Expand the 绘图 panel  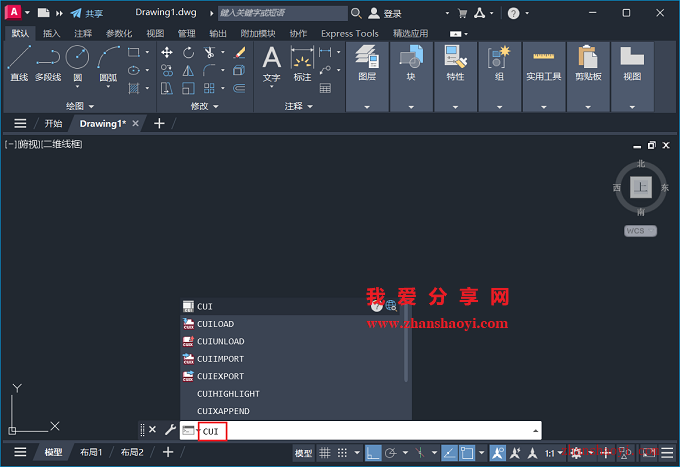pyautogui.click(x=80, y=106)
